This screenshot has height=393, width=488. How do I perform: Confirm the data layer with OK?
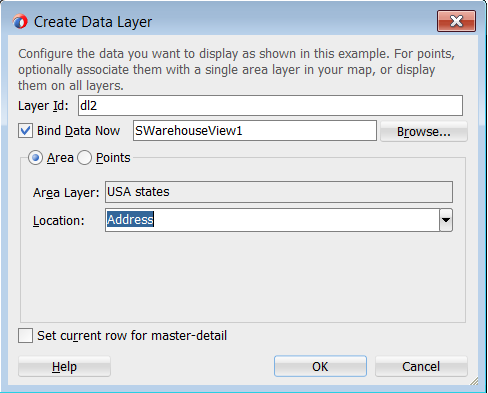320,366
